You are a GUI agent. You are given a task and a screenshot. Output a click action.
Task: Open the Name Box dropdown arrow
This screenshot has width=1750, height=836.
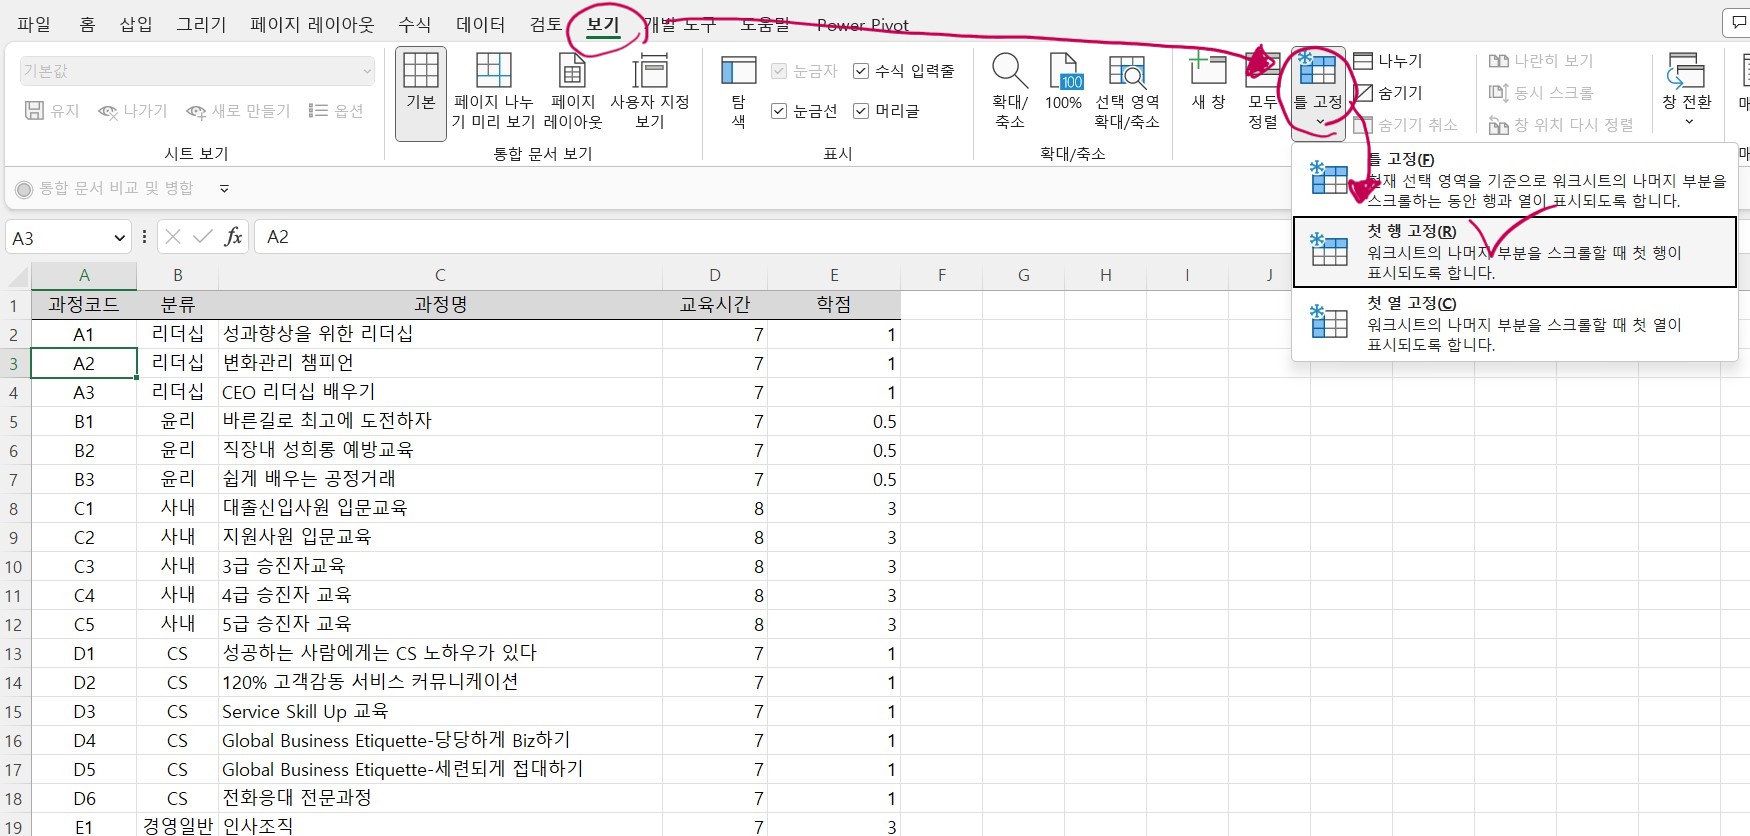point(120,238)
